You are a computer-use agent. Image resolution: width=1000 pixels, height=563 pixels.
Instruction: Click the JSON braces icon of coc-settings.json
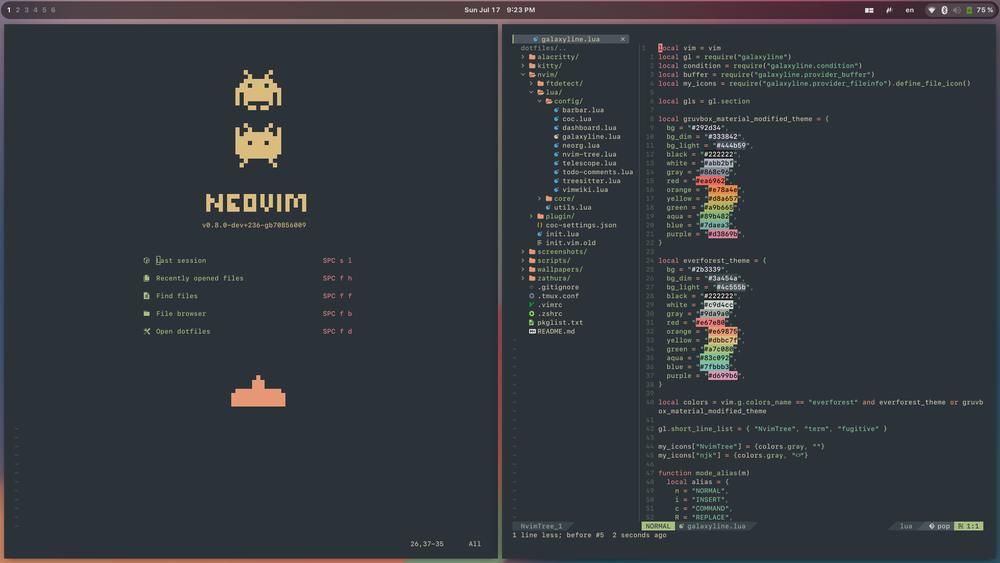pos(540,225)
